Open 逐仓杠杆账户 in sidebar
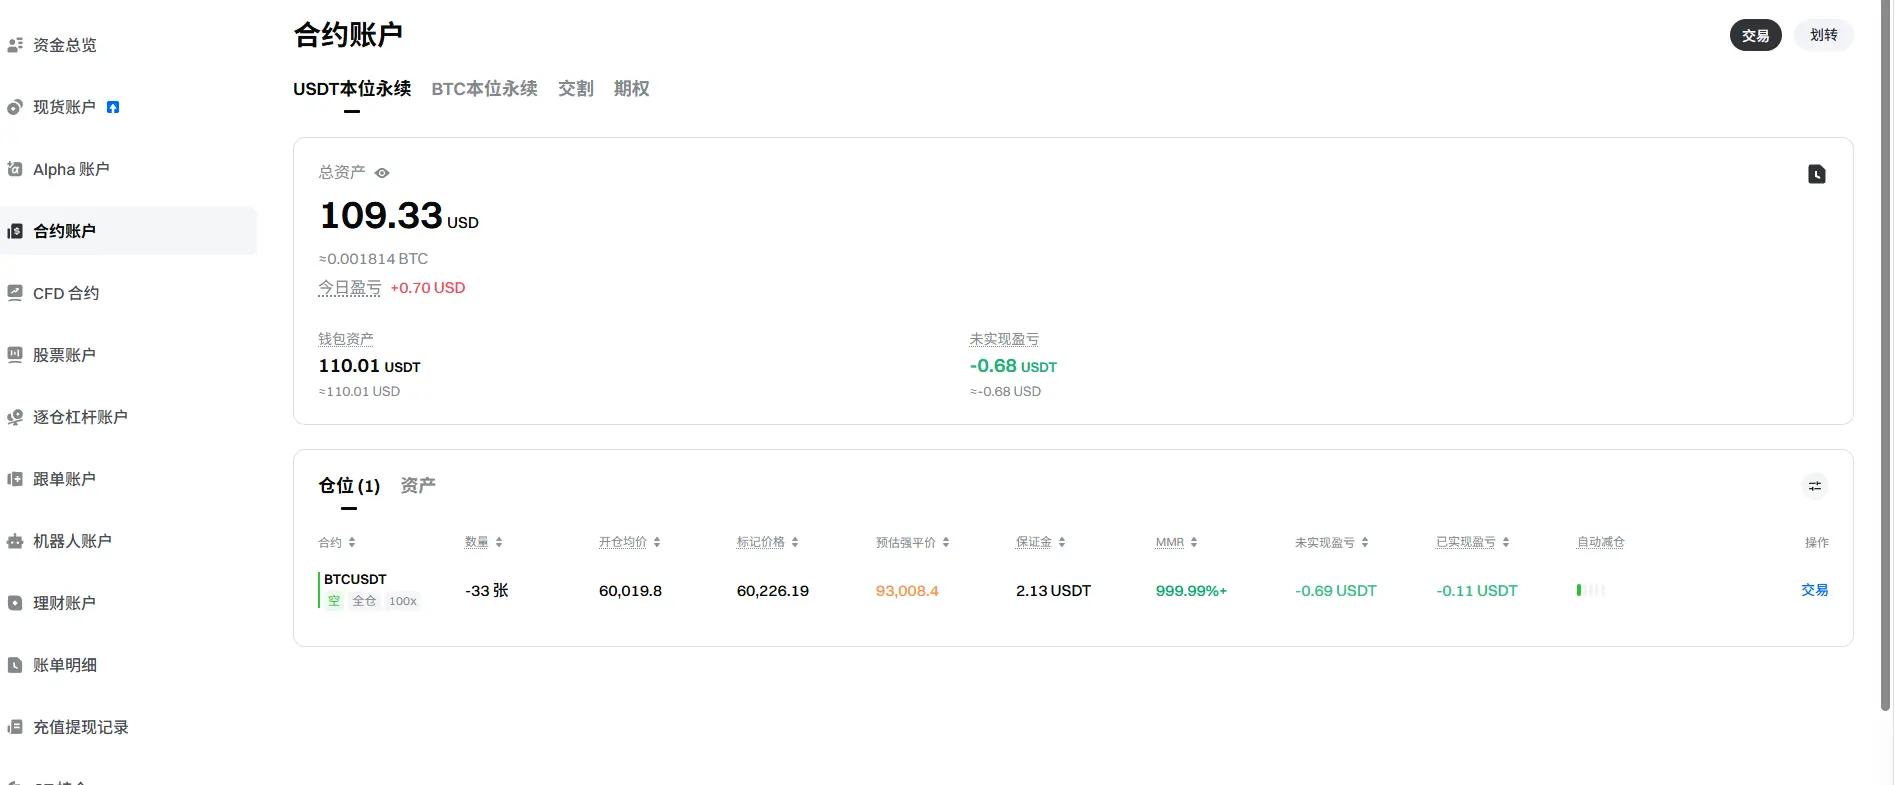The image size is (1895, 785). [80, 417]
